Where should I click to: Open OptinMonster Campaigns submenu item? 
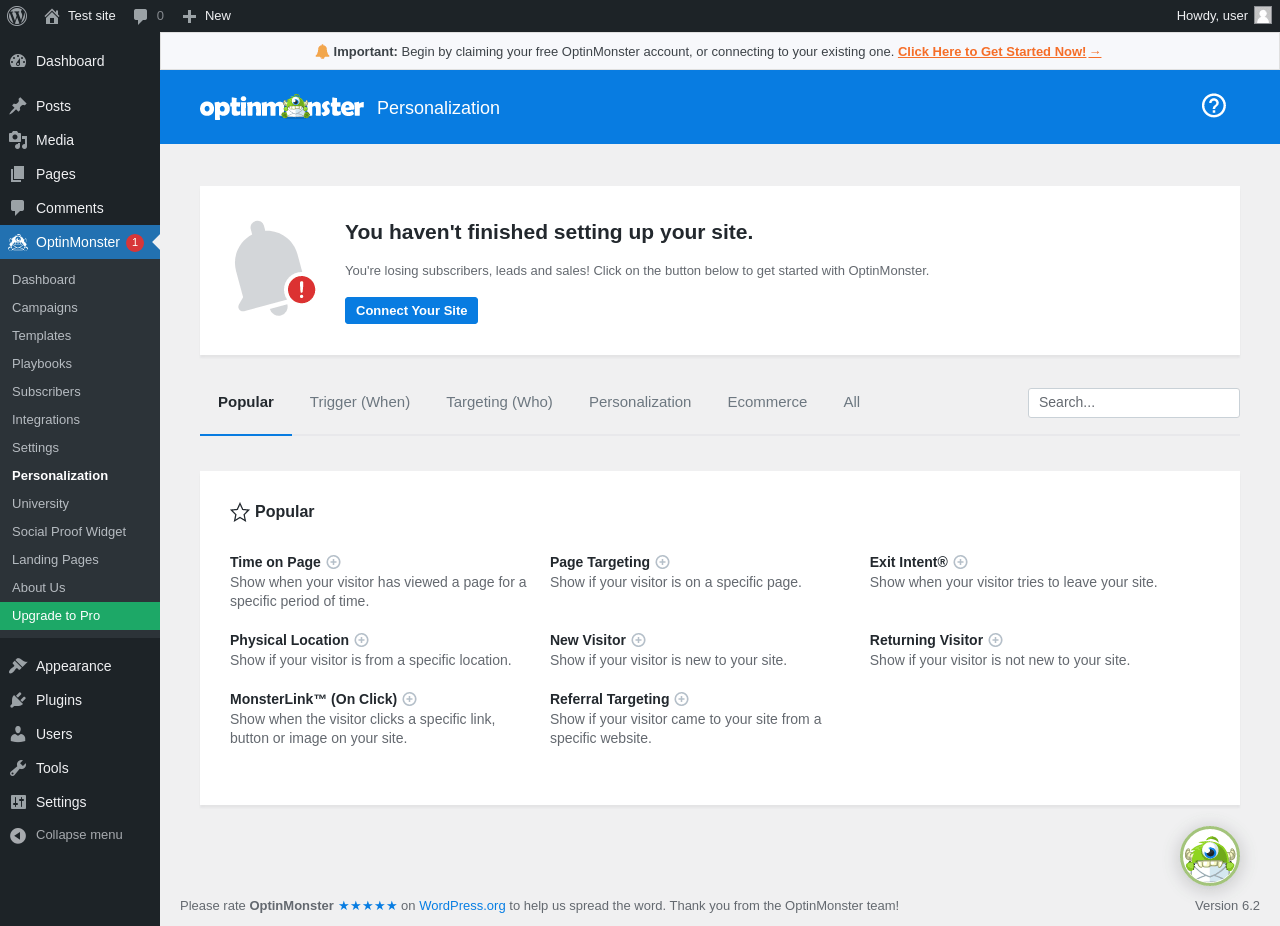pyautogui.click(x=80, y=308)
